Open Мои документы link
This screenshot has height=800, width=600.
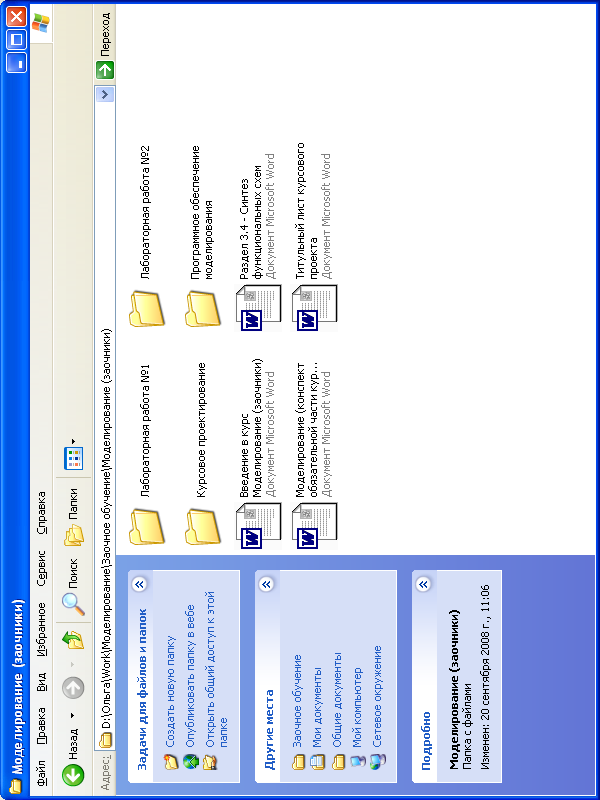(317, 707)
